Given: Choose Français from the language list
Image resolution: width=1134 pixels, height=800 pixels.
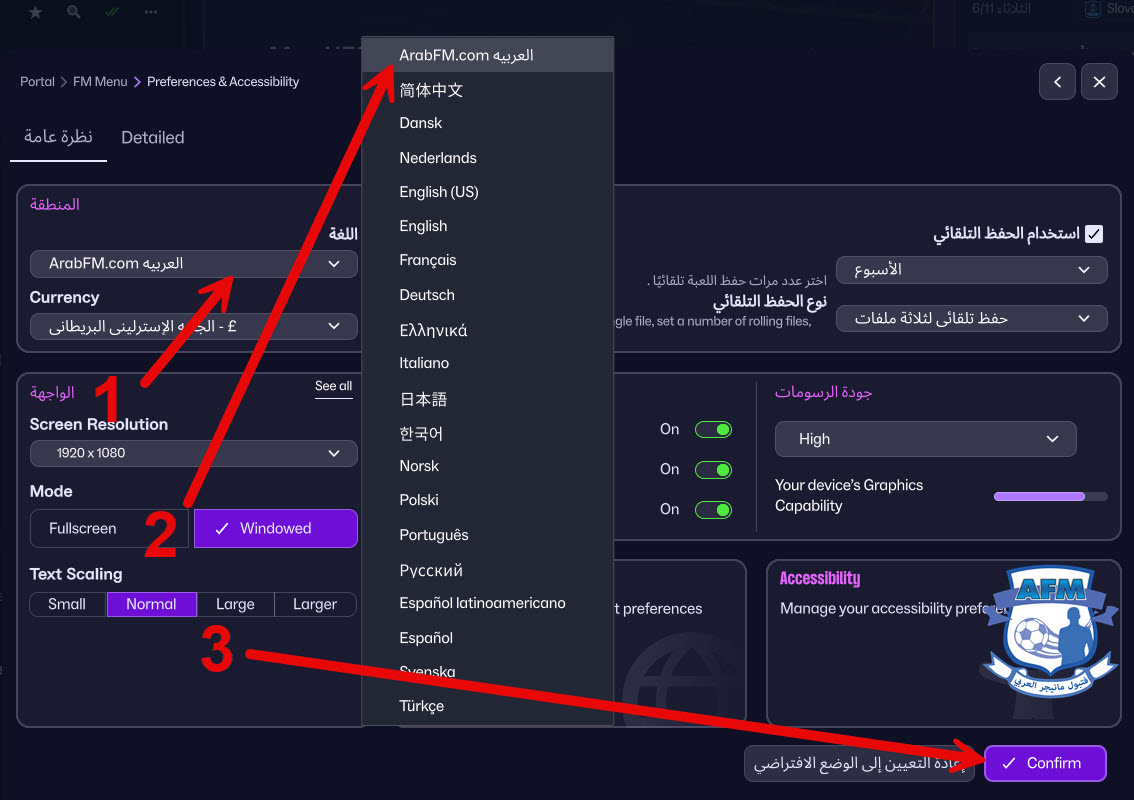Looking at the screenshot, I should coord(428,260).
